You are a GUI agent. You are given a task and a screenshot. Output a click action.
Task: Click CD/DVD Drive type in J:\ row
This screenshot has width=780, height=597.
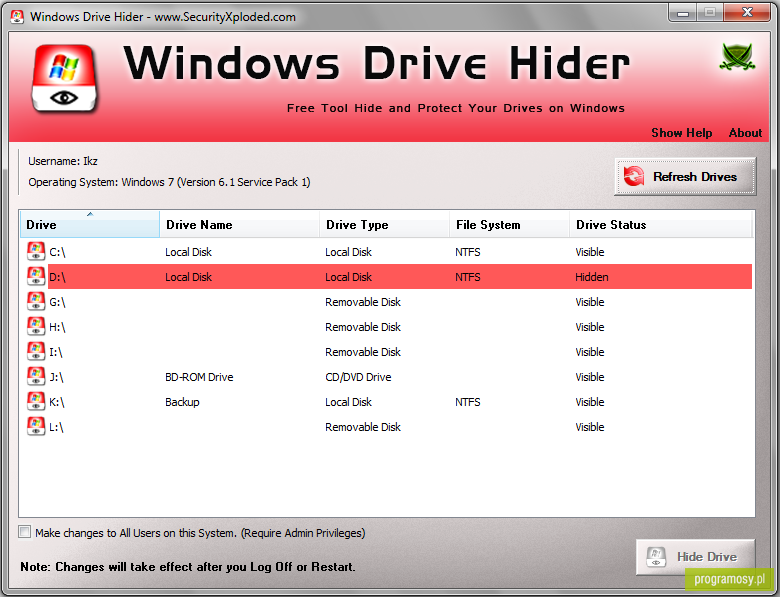coord(358,377)
